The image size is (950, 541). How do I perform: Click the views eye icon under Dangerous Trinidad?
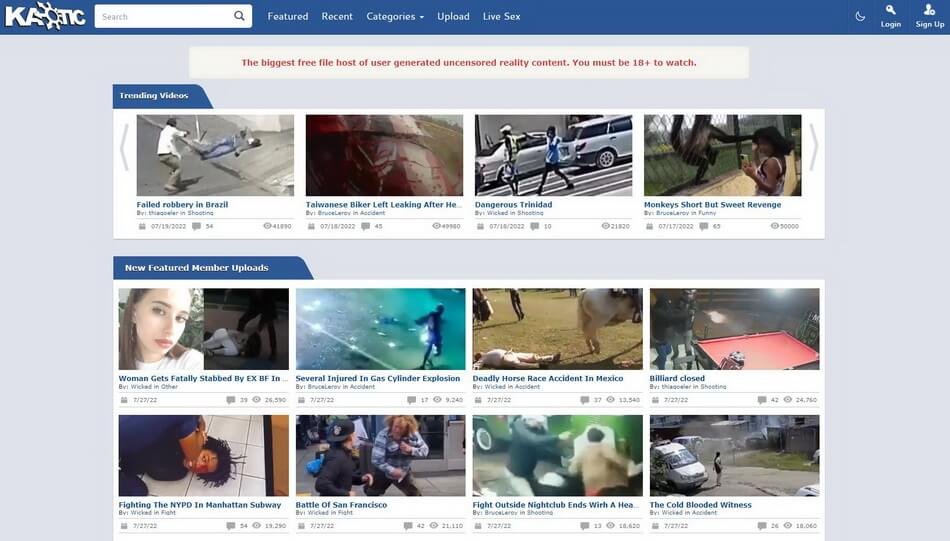click(606, 226)
